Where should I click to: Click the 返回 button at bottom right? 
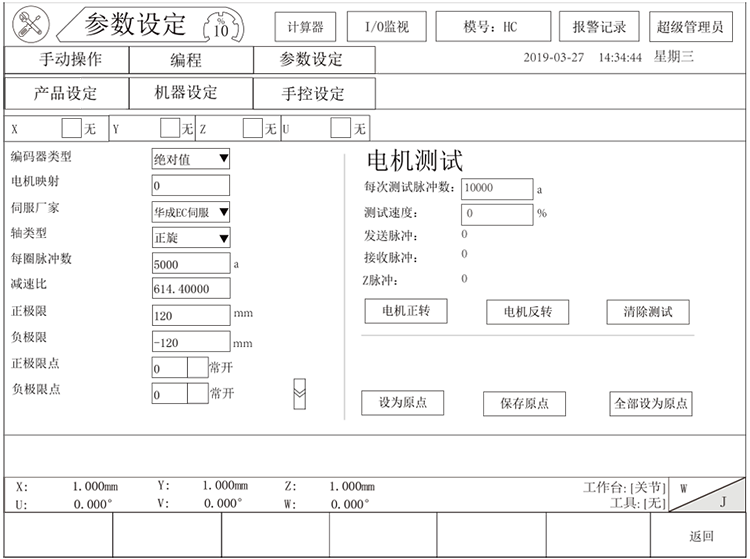click(x=703, y=536)
